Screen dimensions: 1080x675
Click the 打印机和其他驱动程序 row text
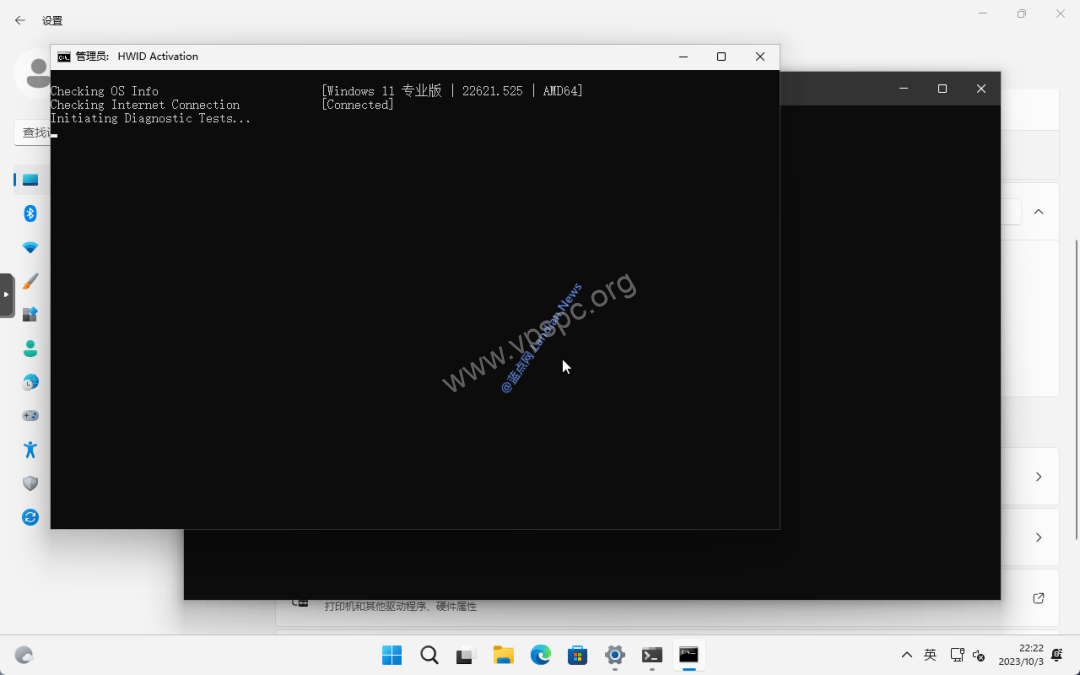click(401, 607)
